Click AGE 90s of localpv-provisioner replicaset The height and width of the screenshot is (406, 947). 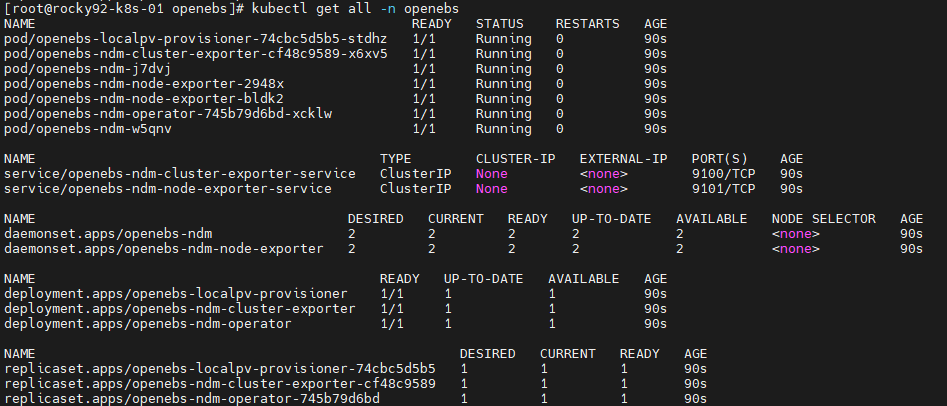695,369
